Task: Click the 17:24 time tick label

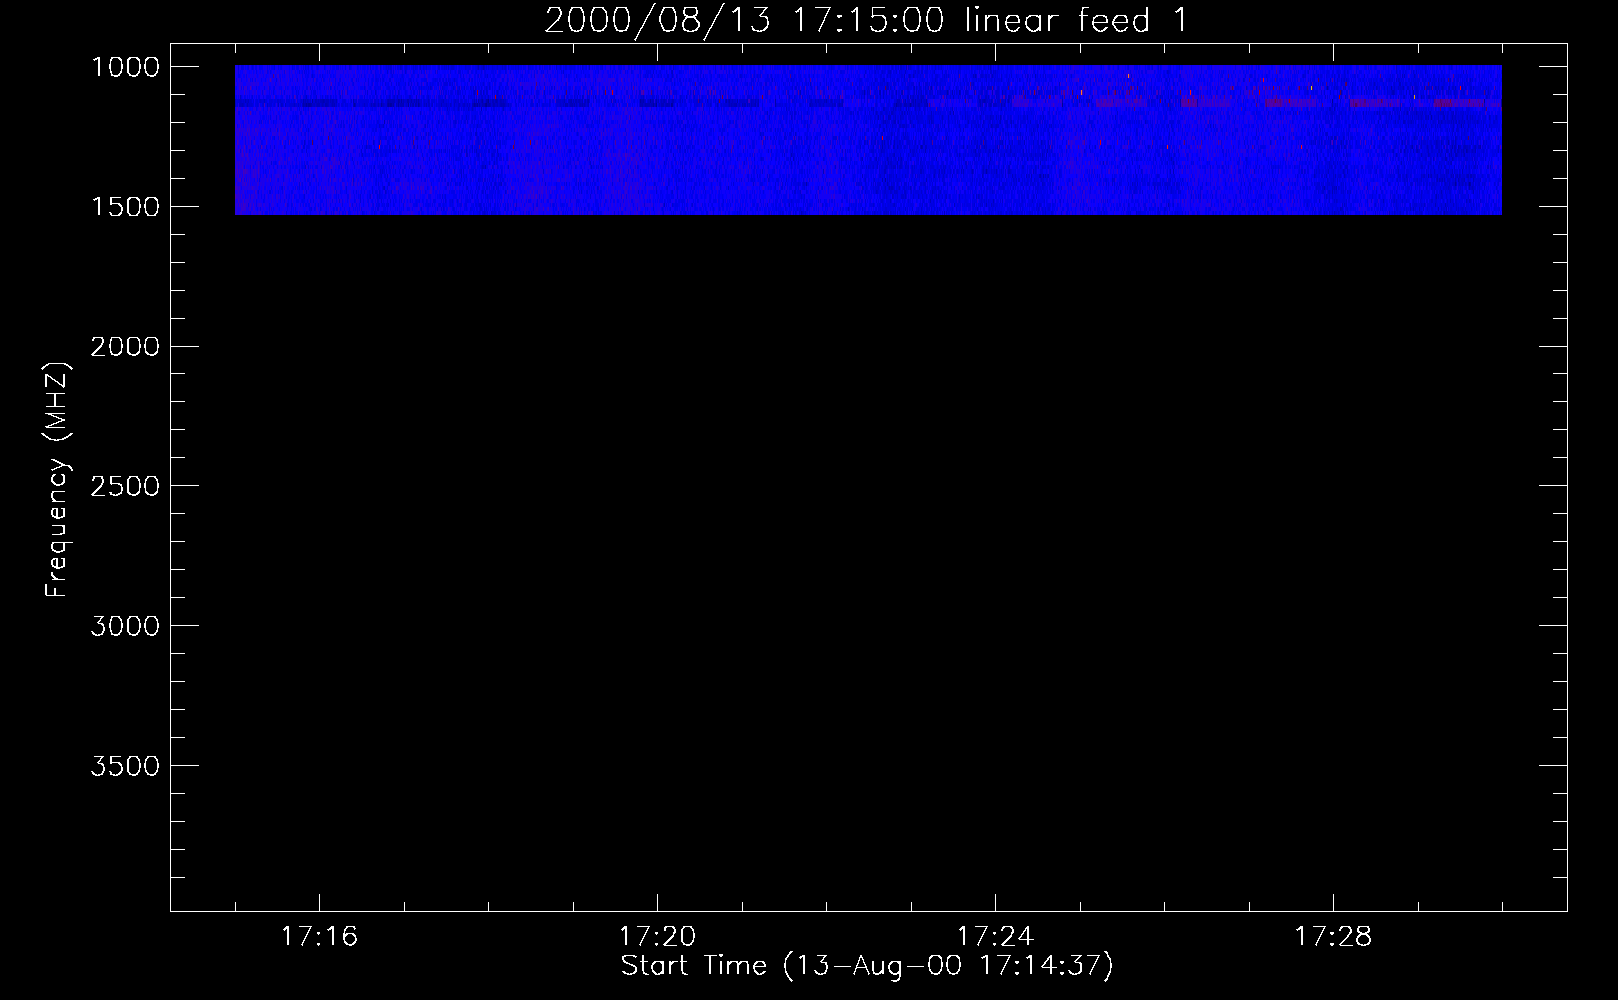Action: coord(995,937)
